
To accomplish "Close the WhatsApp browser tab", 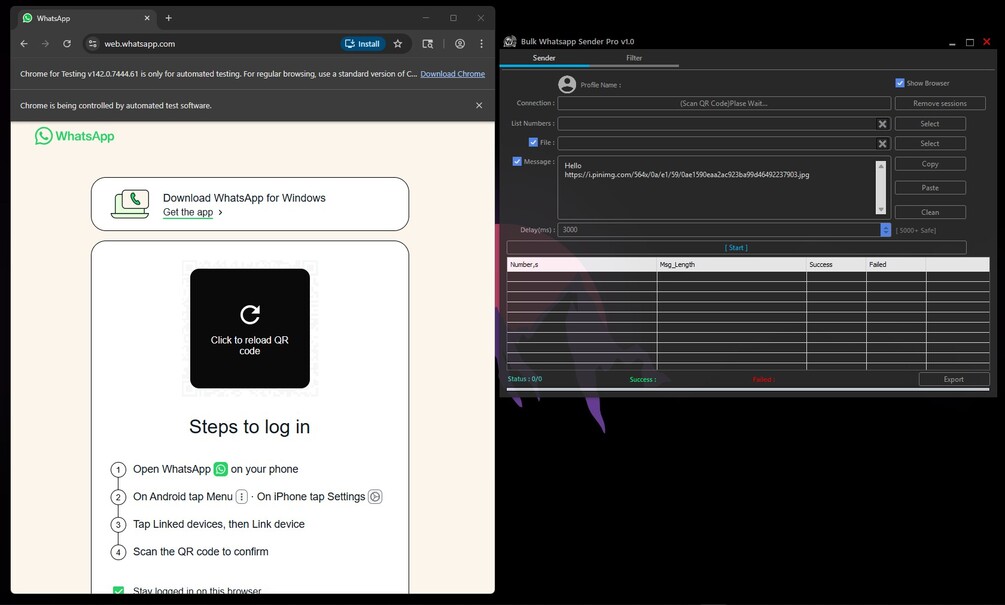I will [147, 18].
